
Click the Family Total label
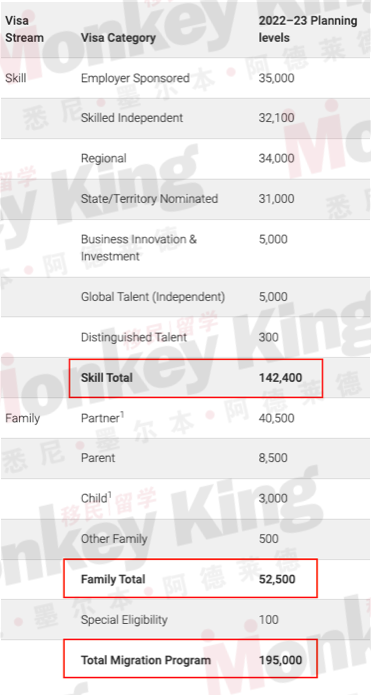(x=113, y=579)
